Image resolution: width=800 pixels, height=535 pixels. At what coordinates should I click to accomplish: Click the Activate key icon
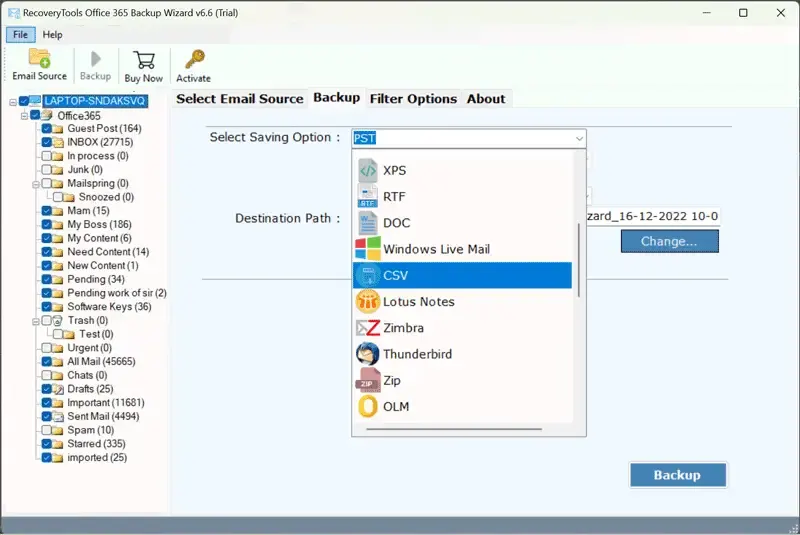[193, 60]
